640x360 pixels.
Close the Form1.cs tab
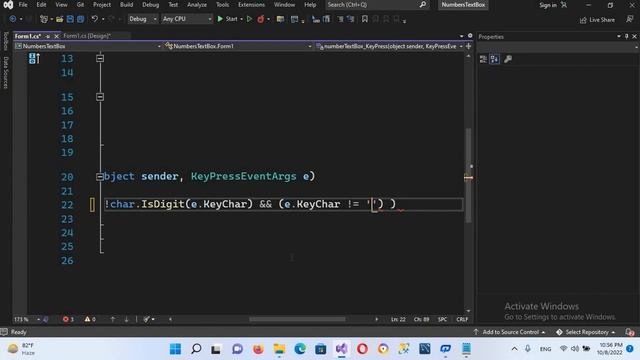point(57,36)
